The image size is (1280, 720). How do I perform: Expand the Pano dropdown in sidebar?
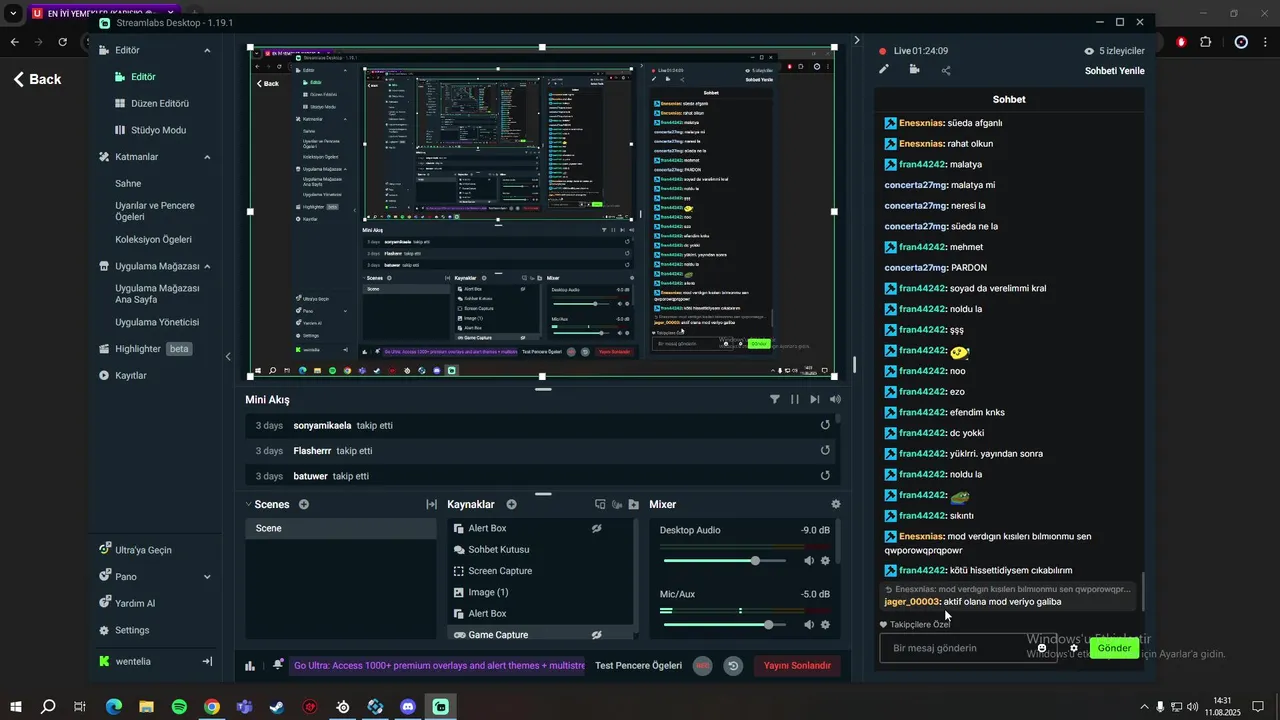pyautogui.click(x=207, y=577)
